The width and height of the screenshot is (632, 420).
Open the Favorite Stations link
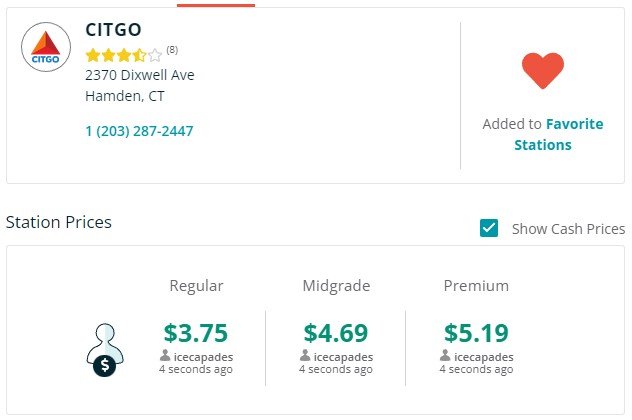(559, 134)
